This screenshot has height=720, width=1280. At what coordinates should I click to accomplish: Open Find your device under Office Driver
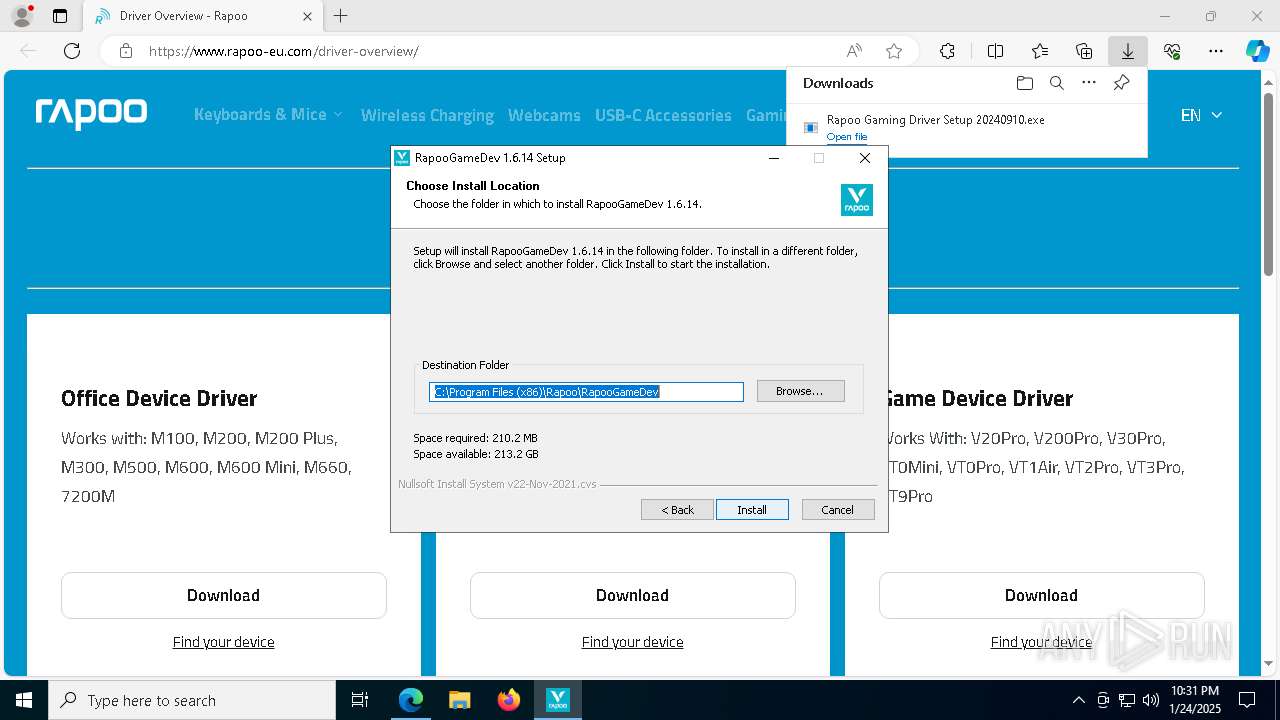223,642
